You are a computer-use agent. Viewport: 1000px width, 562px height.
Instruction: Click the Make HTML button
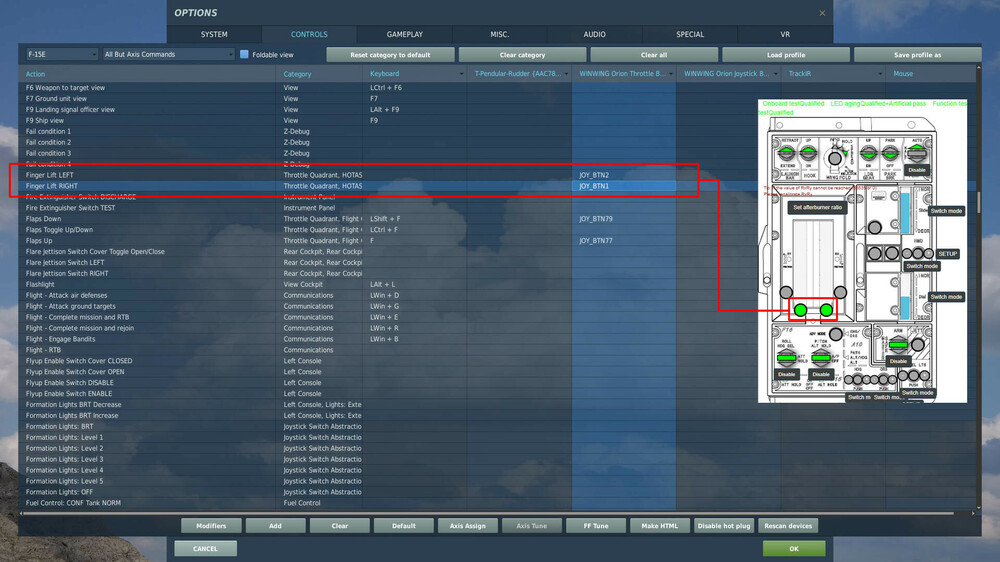(660, 526)
